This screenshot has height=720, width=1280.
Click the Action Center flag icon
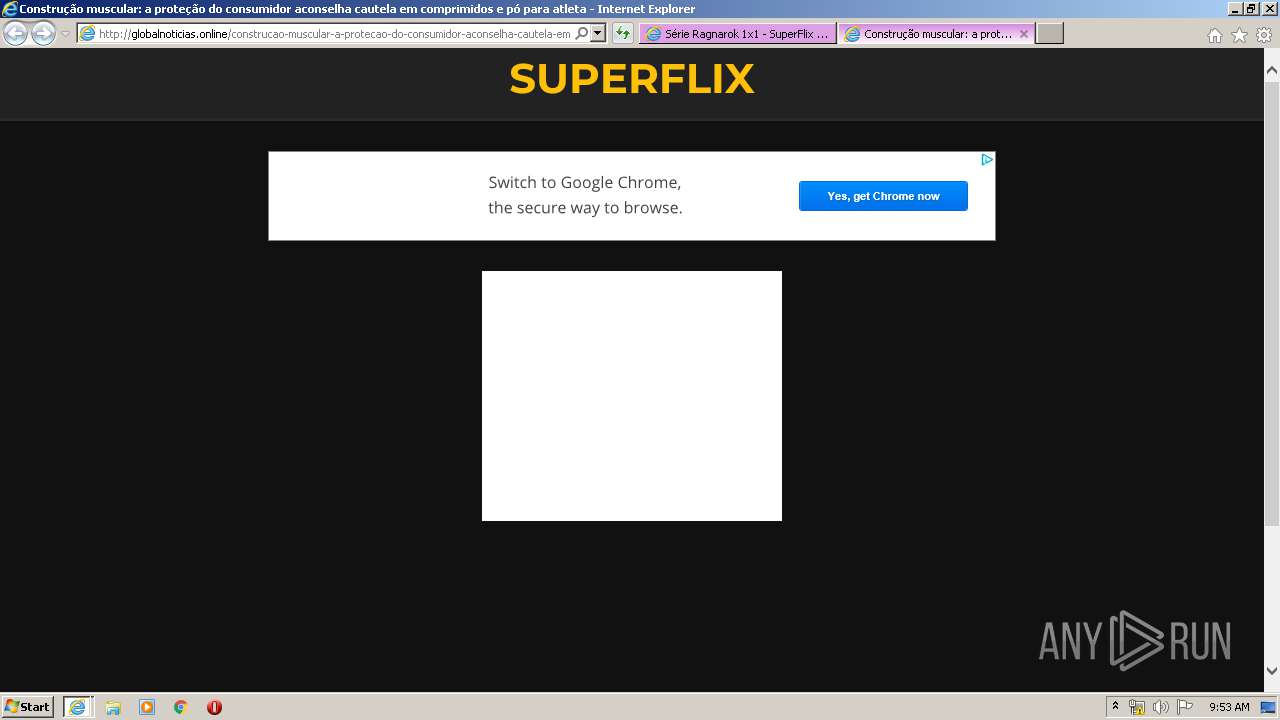(1184, 707)
